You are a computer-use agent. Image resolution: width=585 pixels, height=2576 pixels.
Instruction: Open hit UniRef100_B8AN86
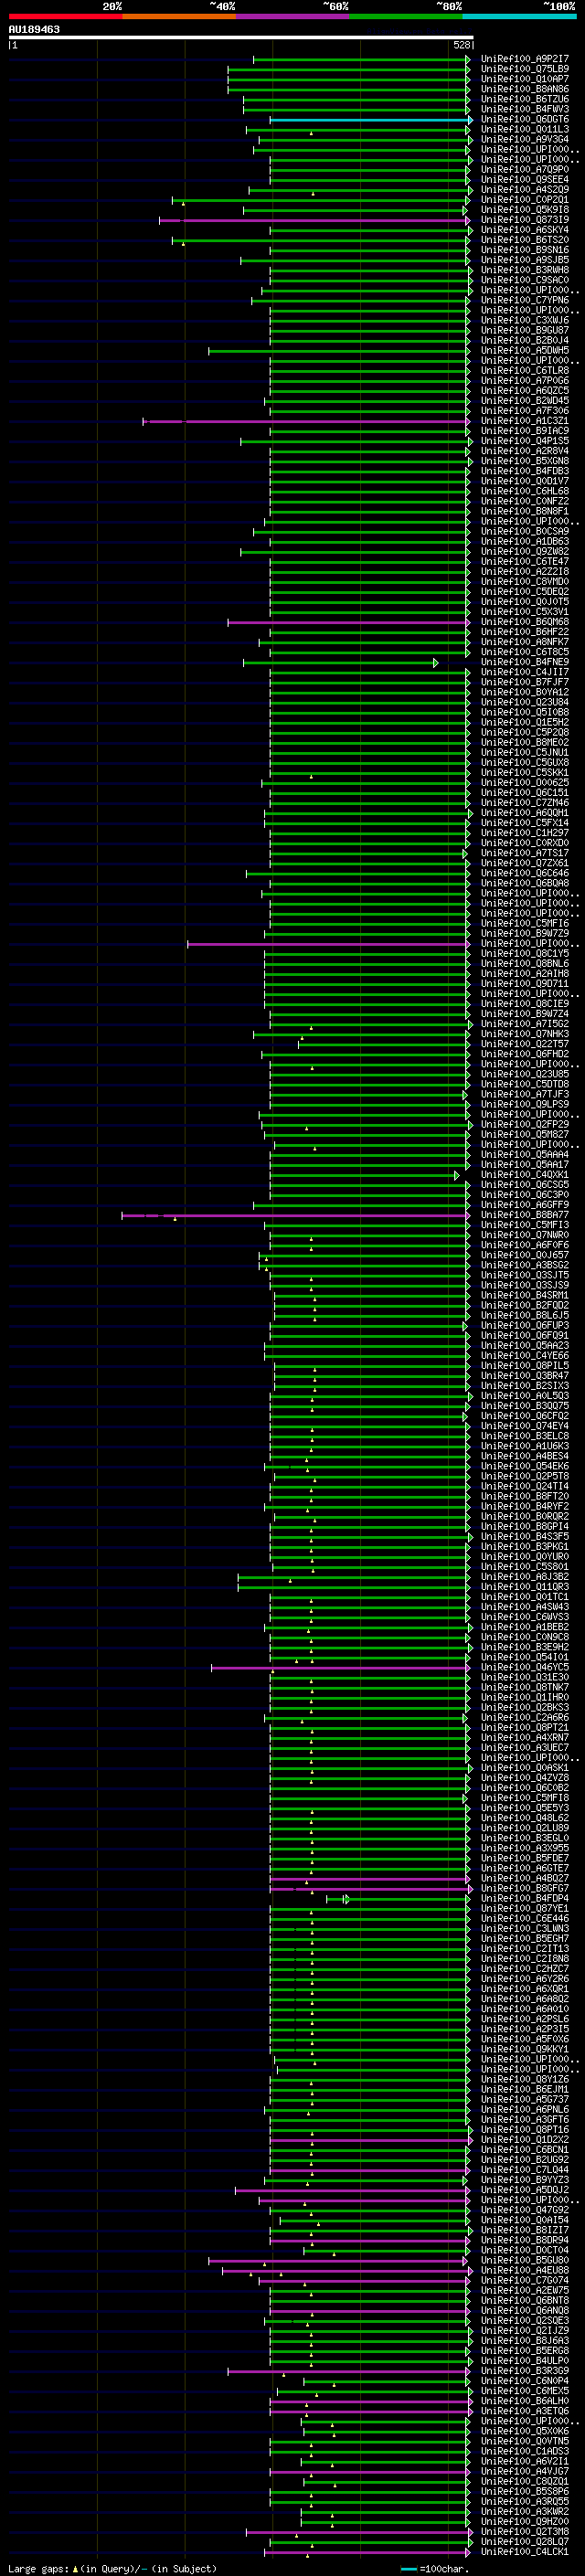click(525, 89)
